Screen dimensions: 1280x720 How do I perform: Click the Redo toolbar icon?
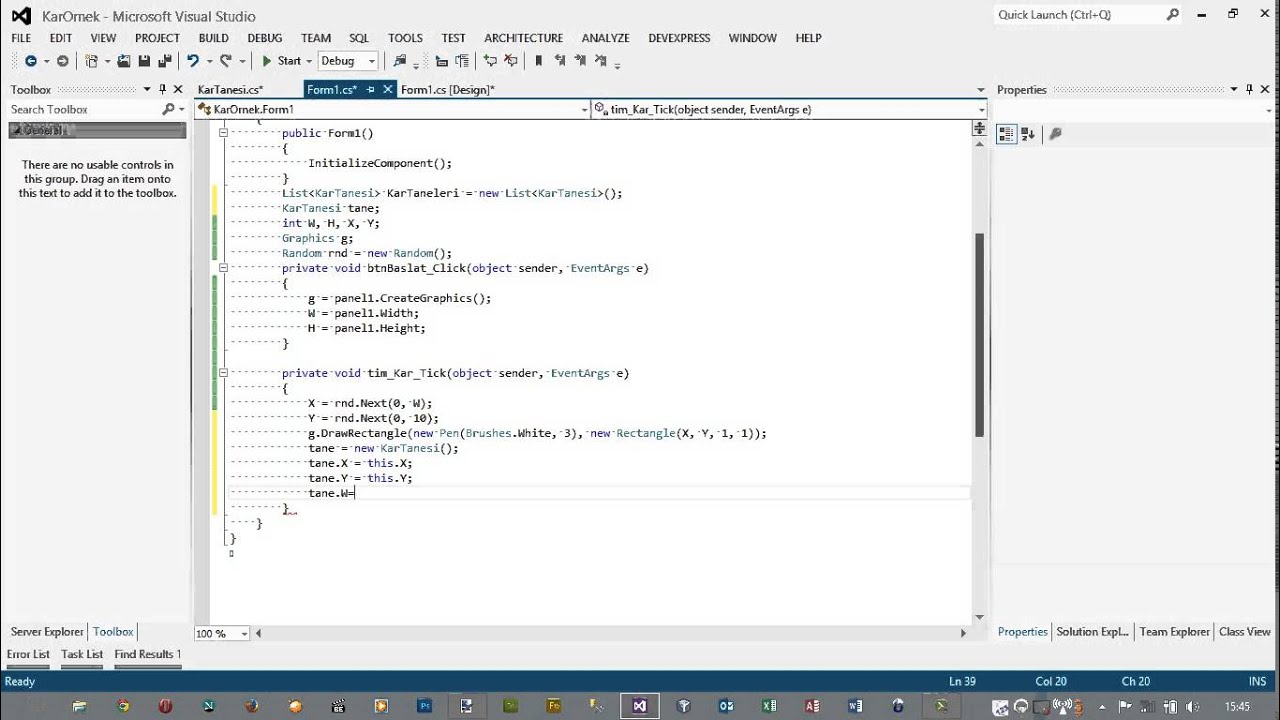(x=225, y=61)
